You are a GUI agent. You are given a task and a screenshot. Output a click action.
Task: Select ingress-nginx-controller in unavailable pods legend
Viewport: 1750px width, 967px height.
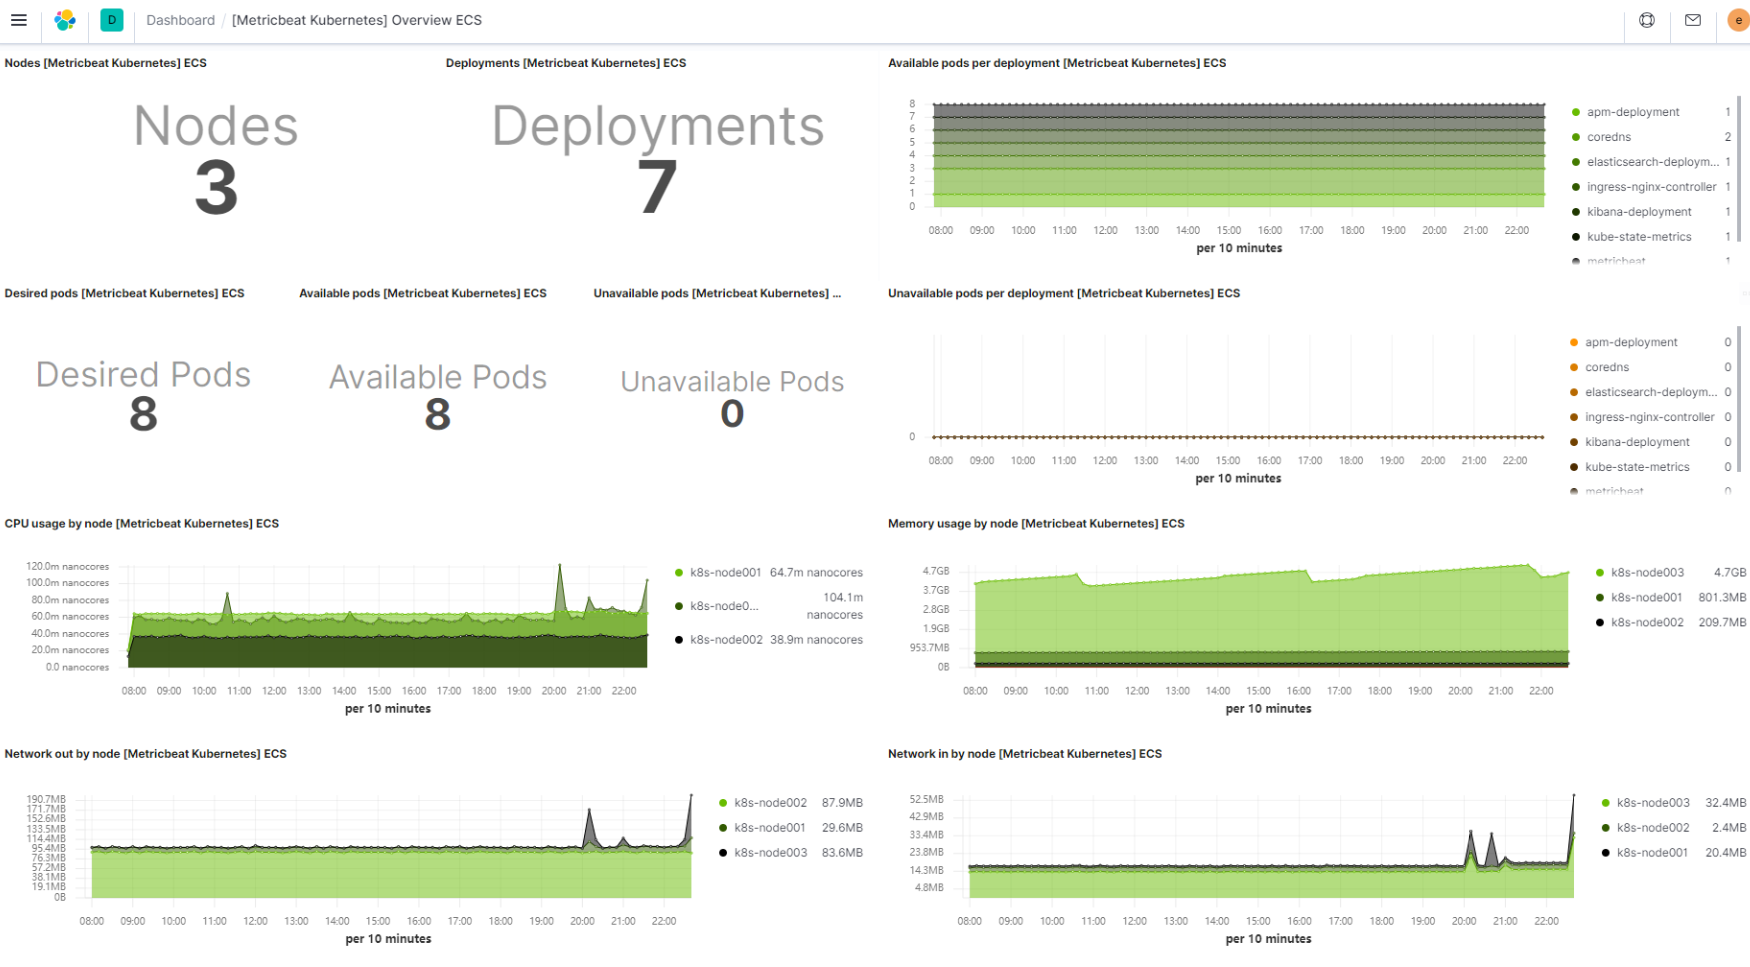click(x=1649, y=417)
